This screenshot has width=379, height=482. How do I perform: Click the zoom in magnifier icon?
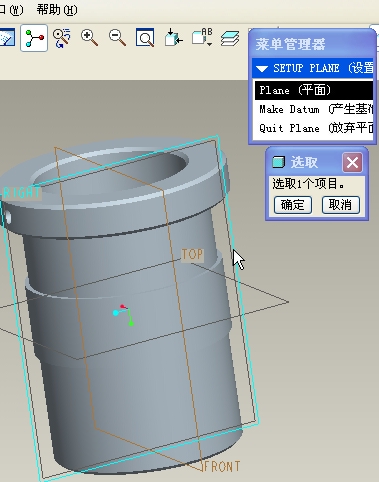tap(89, 38)
